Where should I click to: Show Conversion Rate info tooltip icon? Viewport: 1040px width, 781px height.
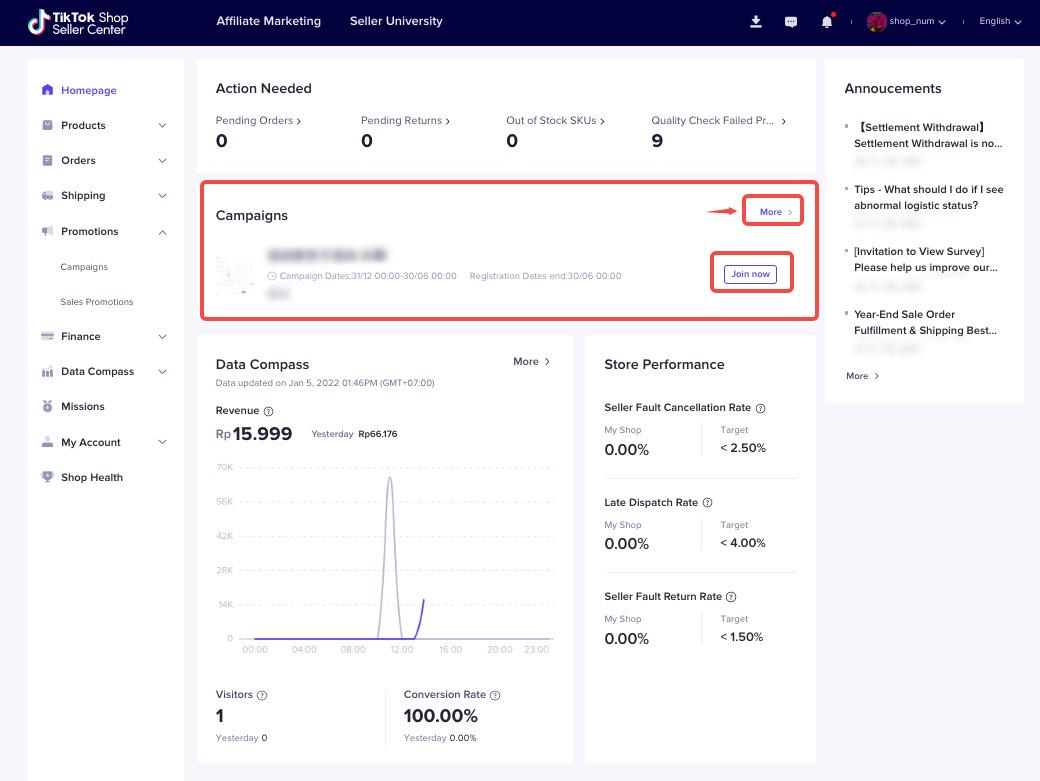pyautogui.click(x=495, y=695)
